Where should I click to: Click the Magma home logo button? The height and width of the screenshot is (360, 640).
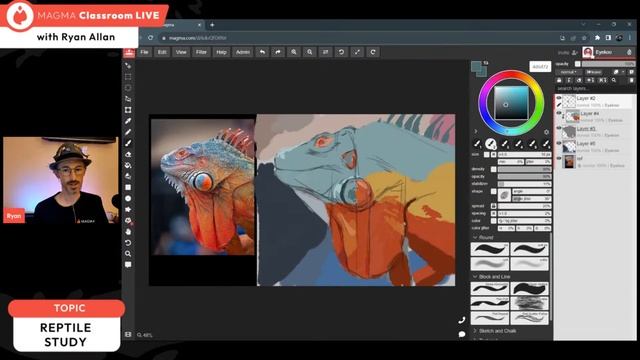(129, 53)
